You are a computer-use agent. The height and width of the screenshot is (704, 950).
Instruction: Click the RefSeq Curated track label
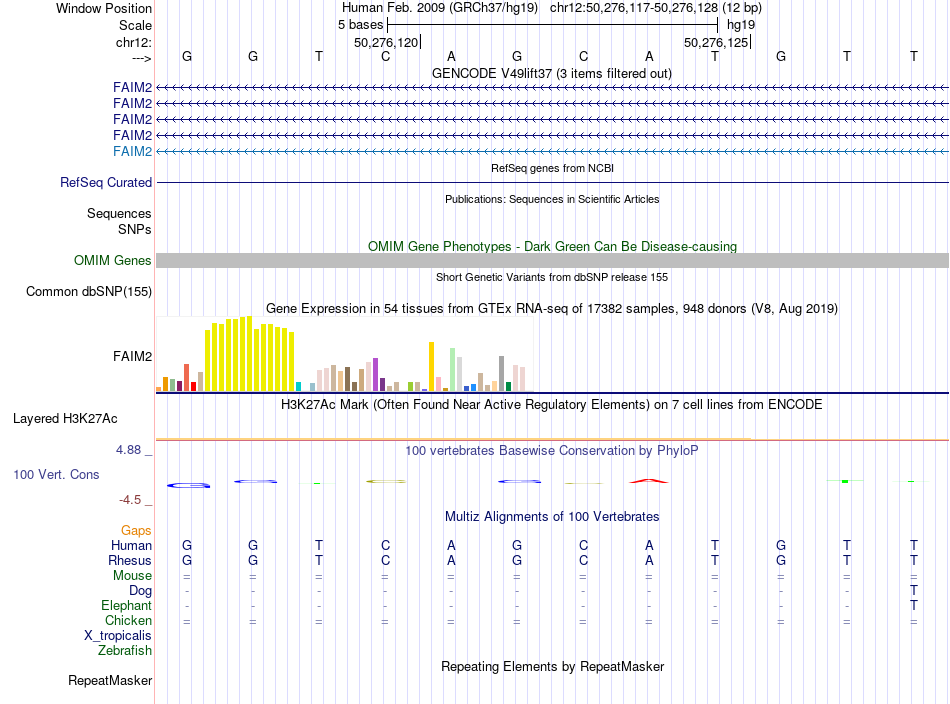[x=106, y=182]
